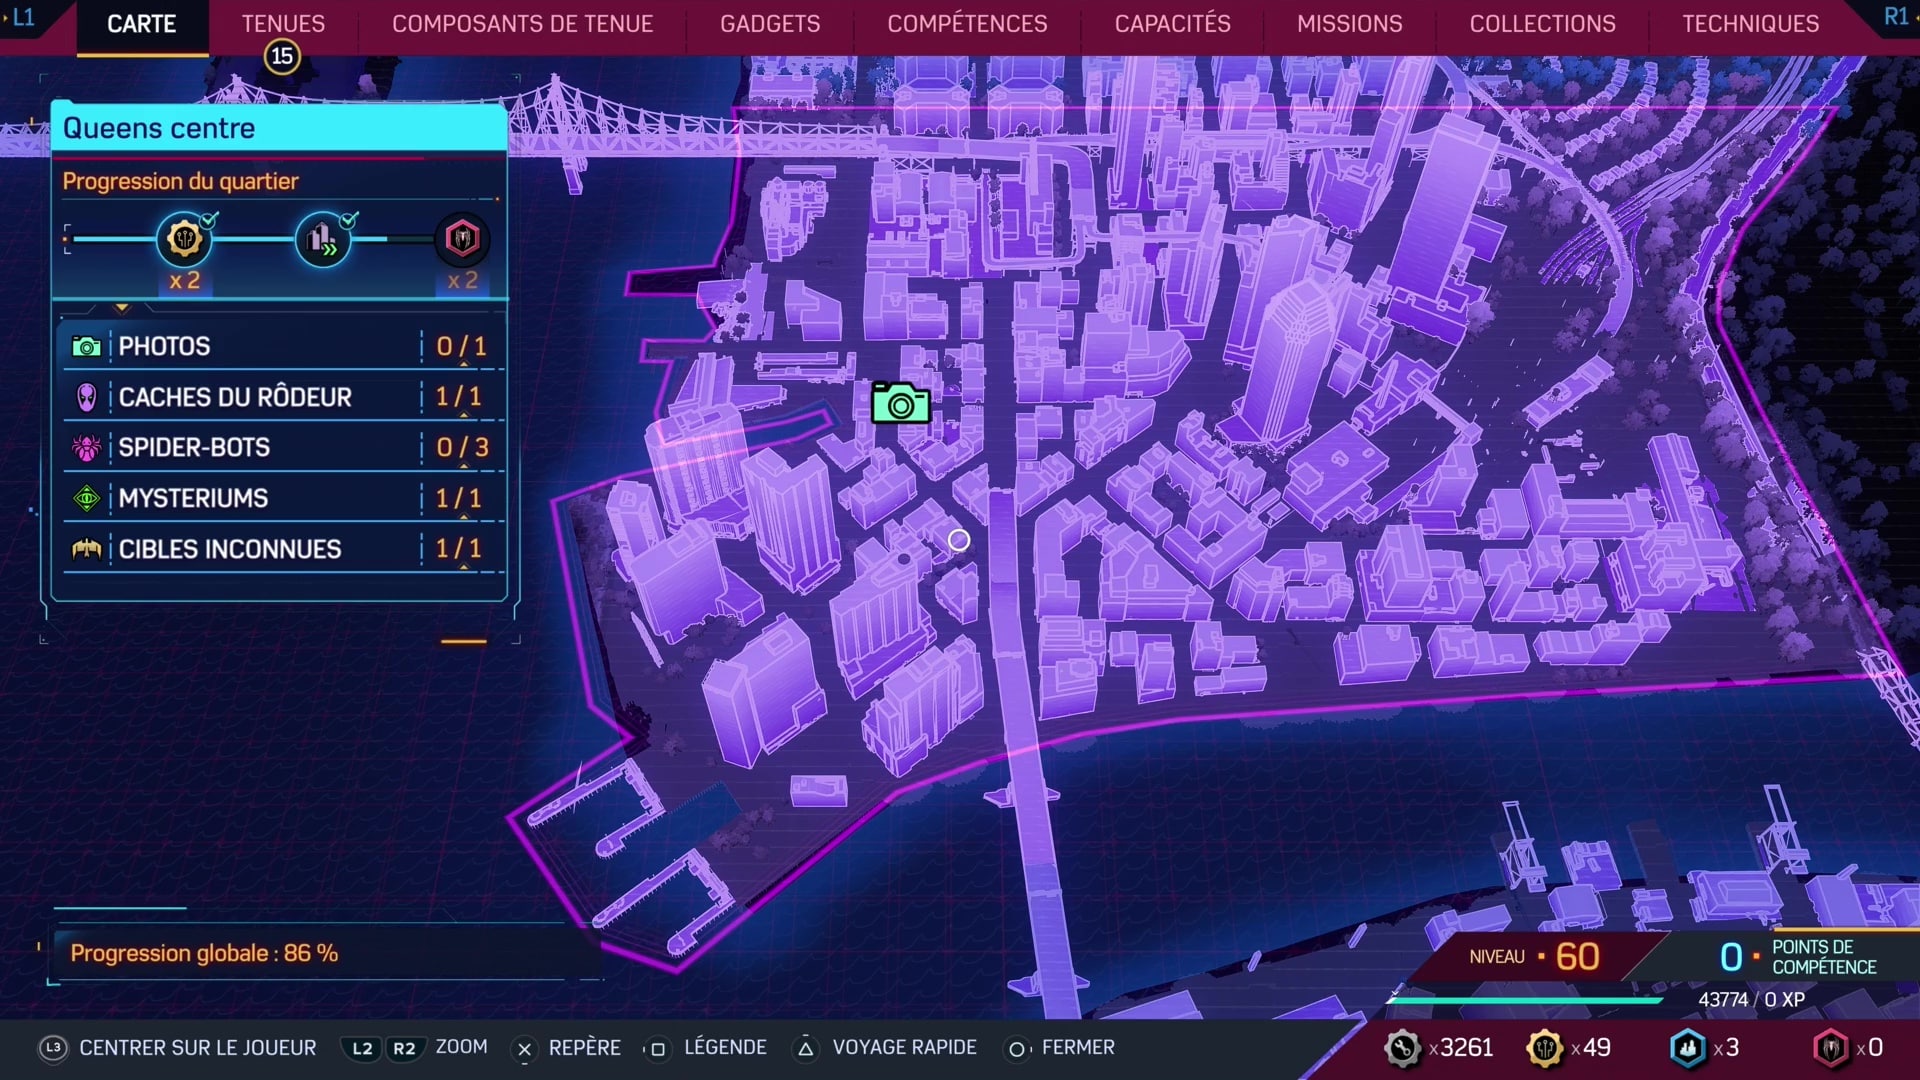Select the MYSTERIUMS mission icon
This screenshot has width=1920, height=1080.
pos(88,497)
